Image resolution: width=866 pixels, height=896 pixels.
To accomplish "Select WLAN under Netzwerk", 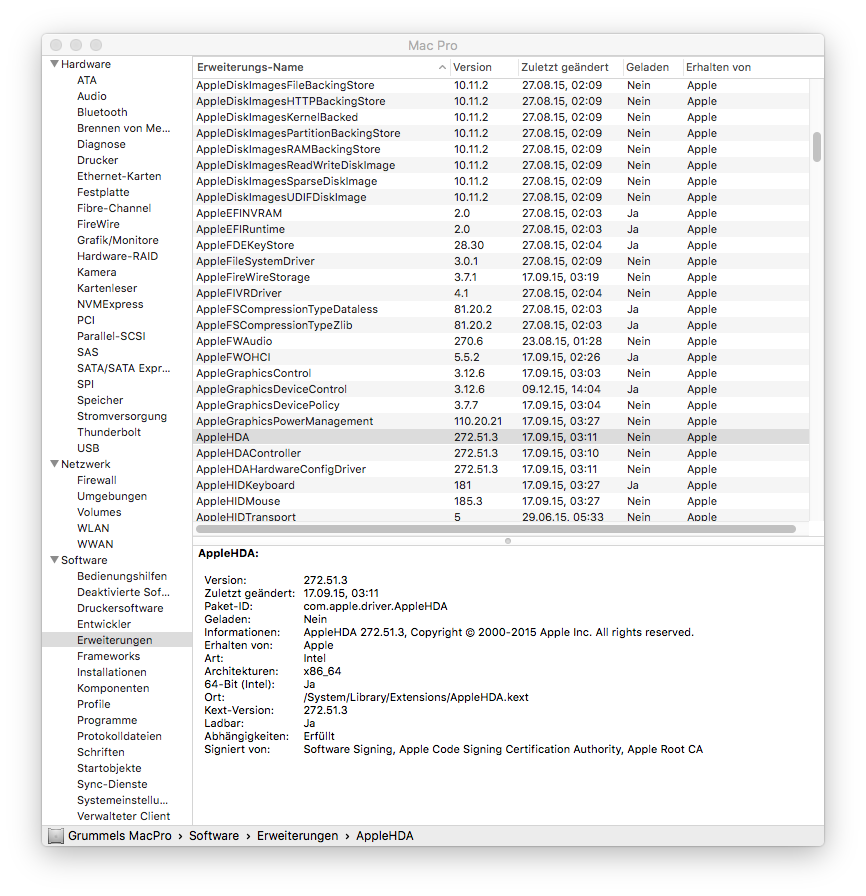I will coord(93,528).
